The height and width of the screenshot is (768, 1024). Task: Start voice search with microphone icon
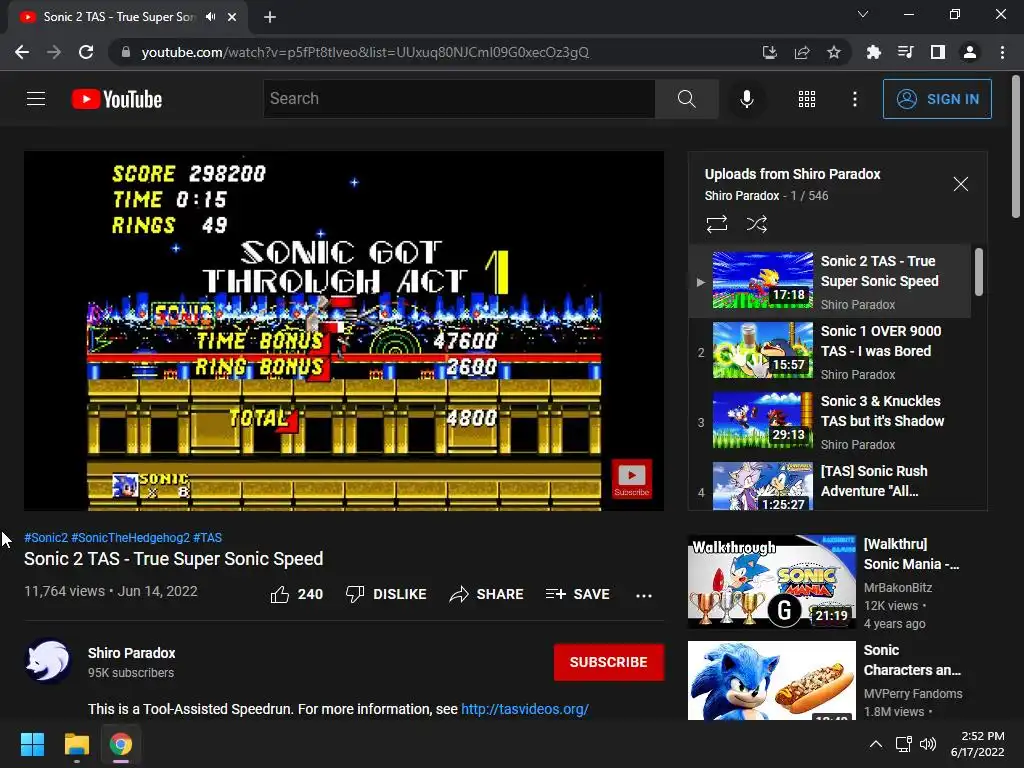click(746, 99)
